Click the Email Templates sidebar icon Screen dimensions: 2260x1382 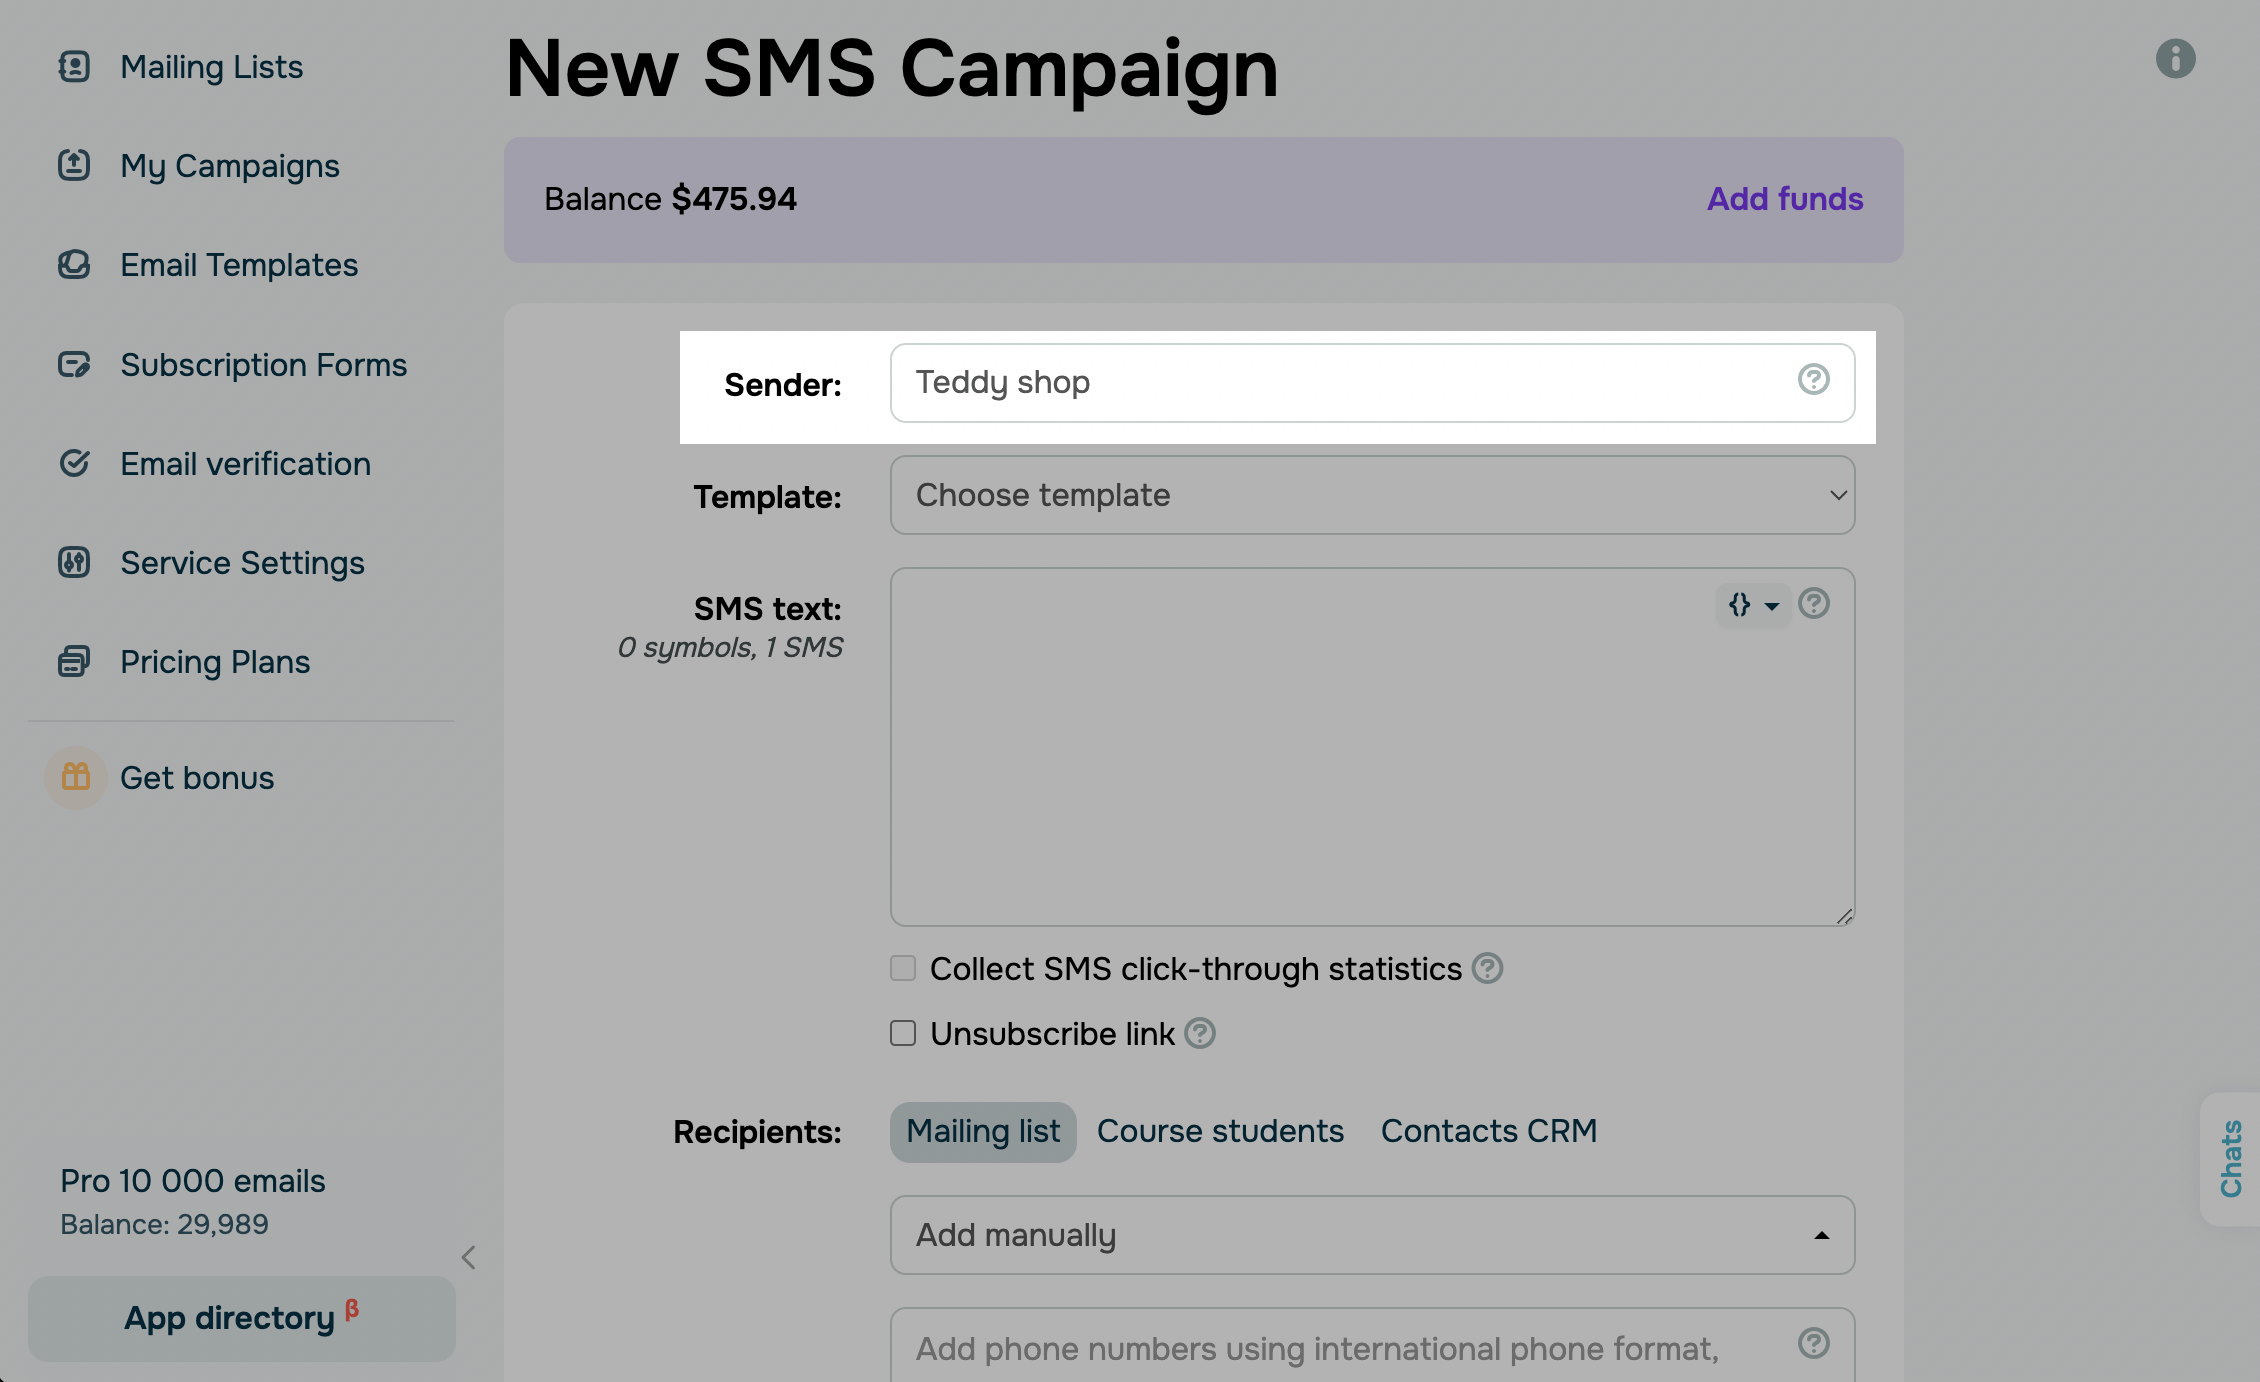(74, 265)
